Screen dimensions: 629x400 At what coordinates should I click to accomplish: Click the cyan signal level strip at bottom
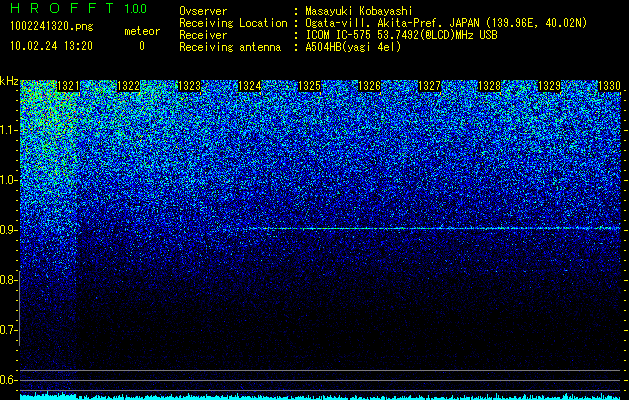[x=320, y=397]
